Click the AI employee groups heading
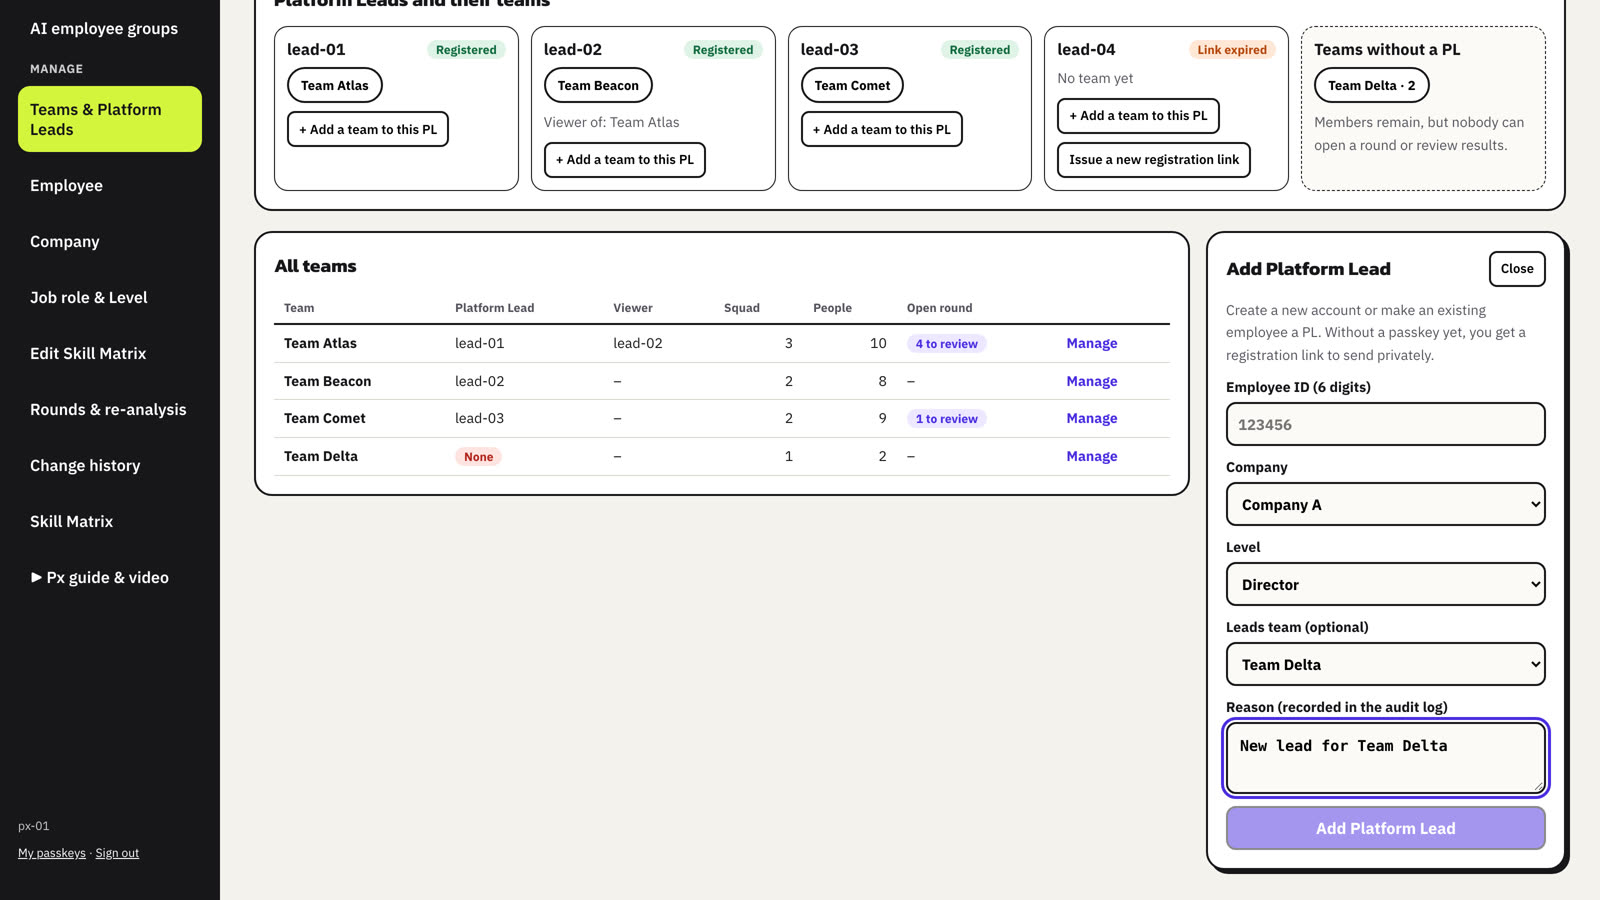 point(104,28)
